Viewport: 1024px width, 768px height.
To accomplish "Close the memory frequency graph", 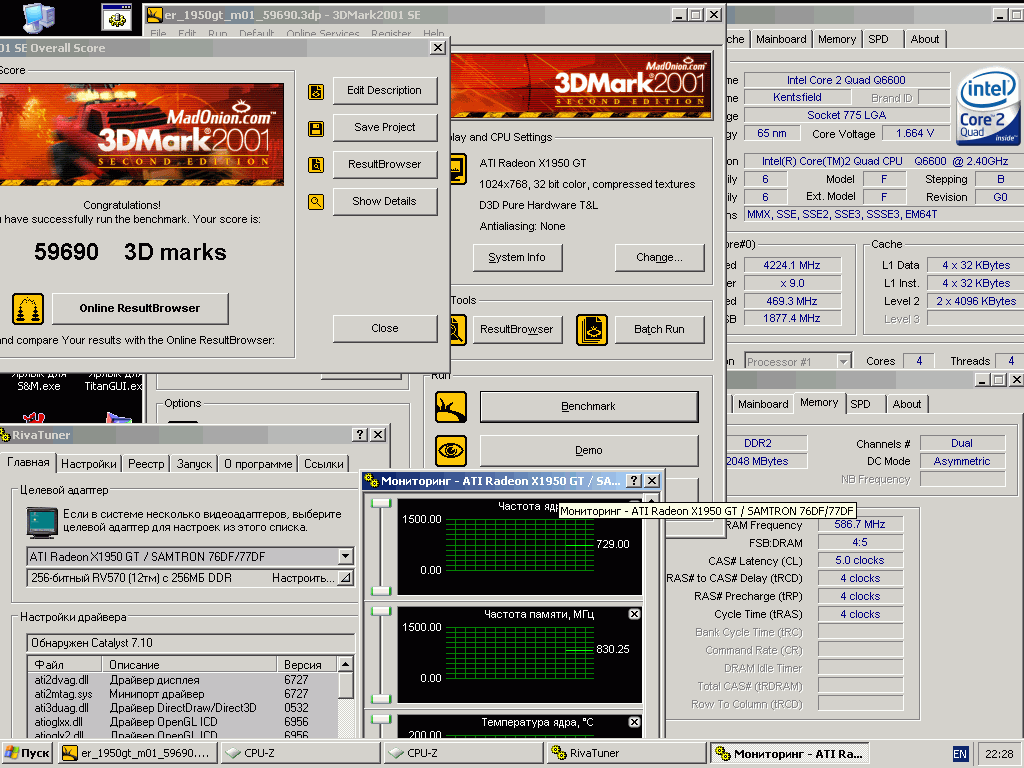I will point(634,614).
